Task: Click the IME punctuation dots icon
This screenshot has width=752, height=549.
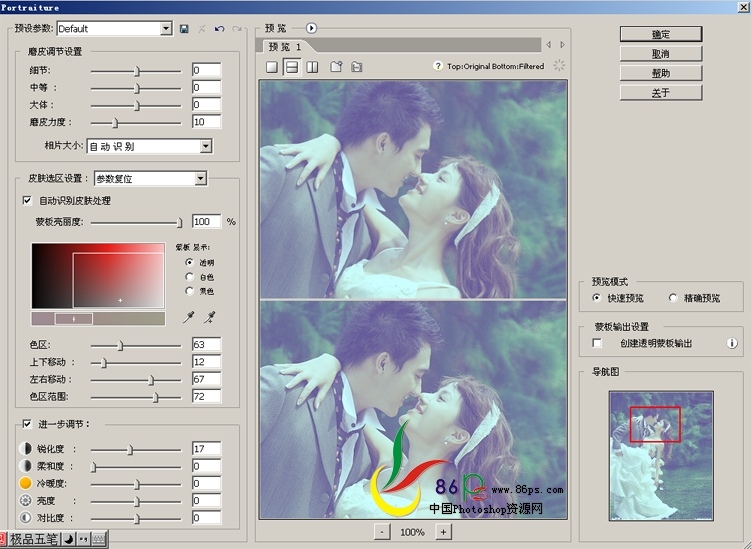Action: point(83,539)
